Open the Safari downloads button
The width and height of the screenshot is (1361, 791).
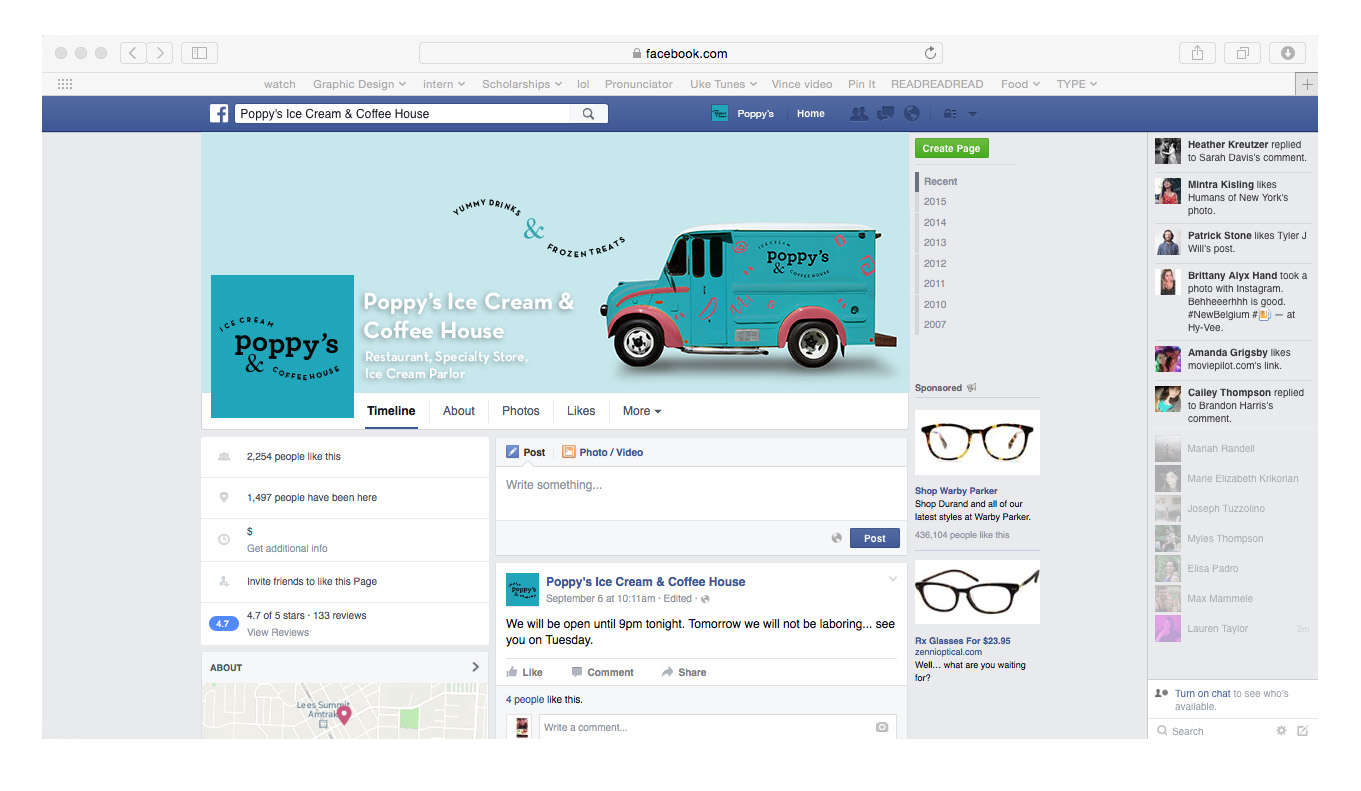pos(1287,53)
